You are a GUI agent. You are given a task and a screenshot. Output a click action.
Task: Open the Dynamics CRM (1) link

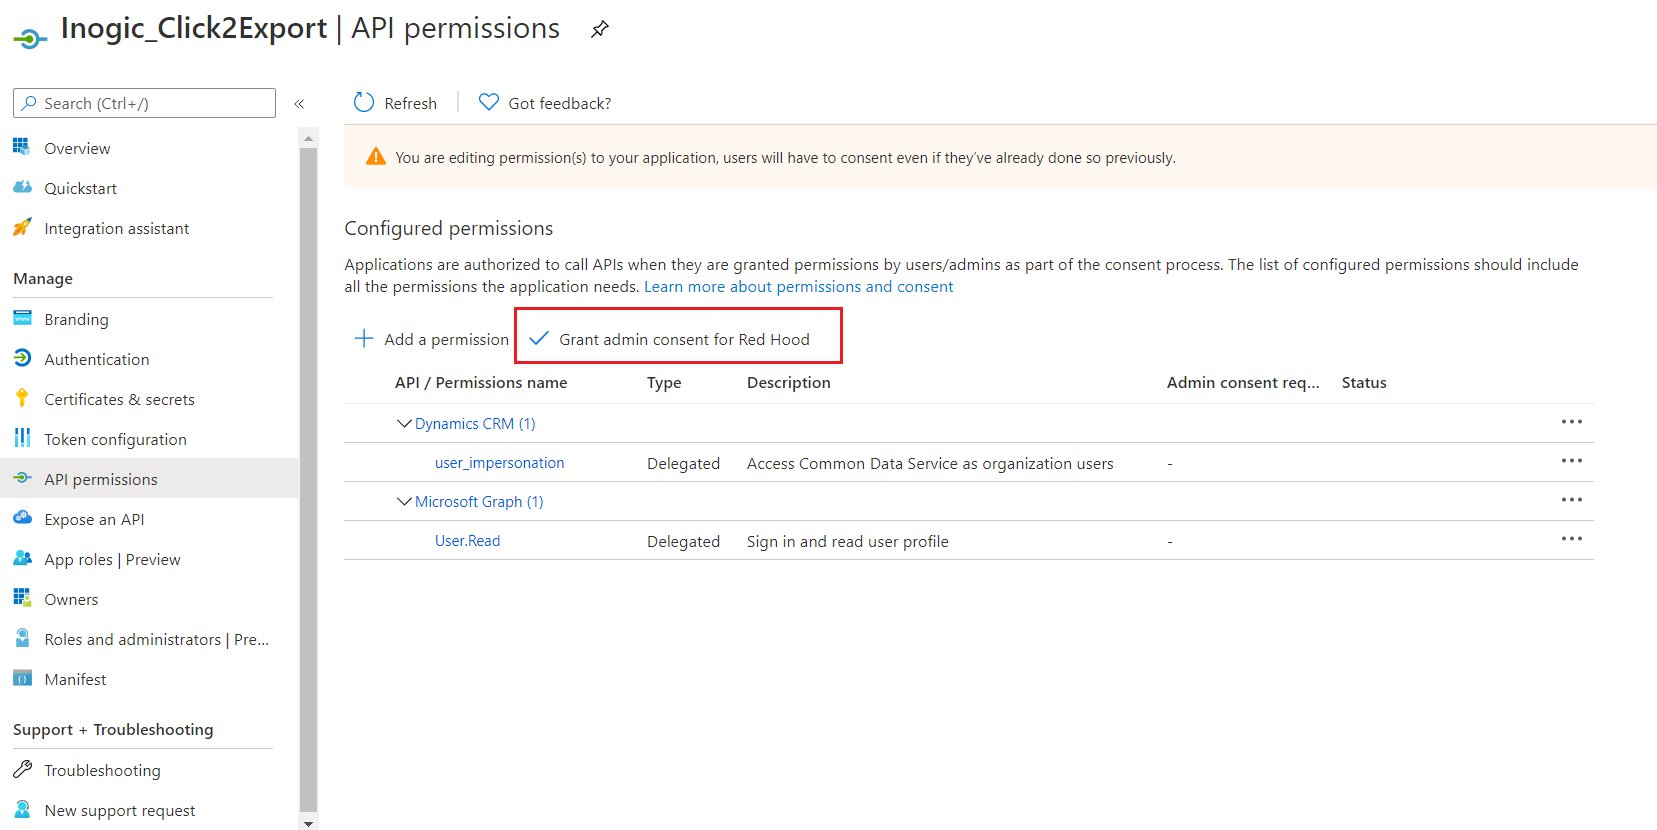coord(475,424)
